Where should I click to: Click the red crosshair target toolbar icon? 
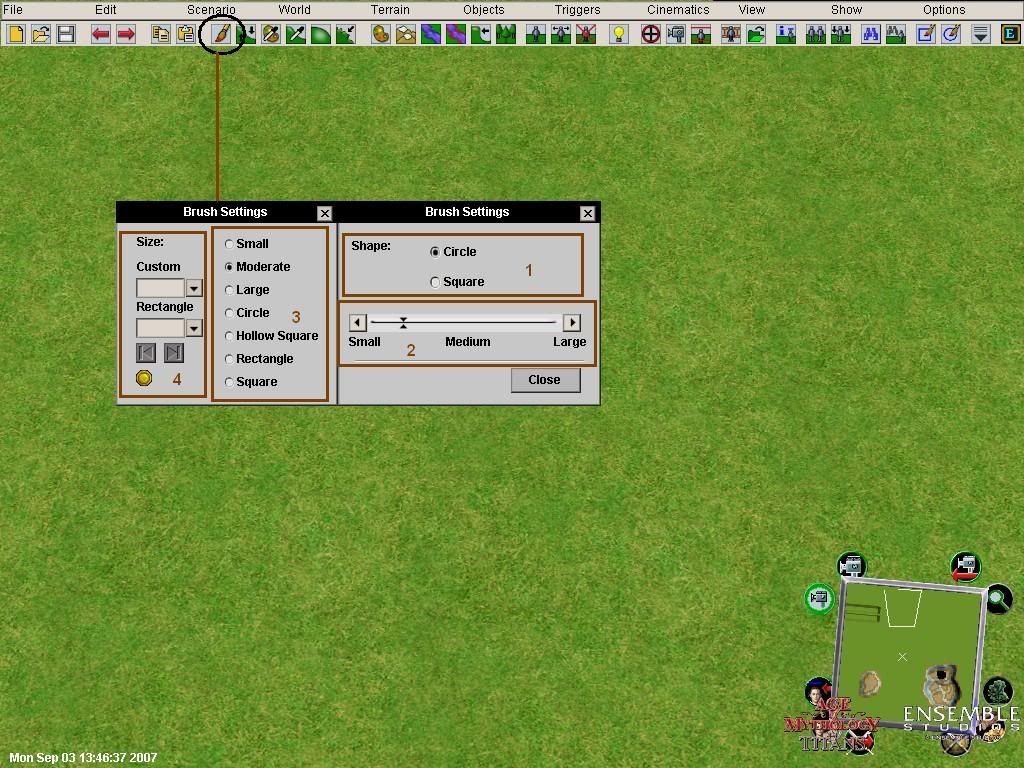pos(651,34)
